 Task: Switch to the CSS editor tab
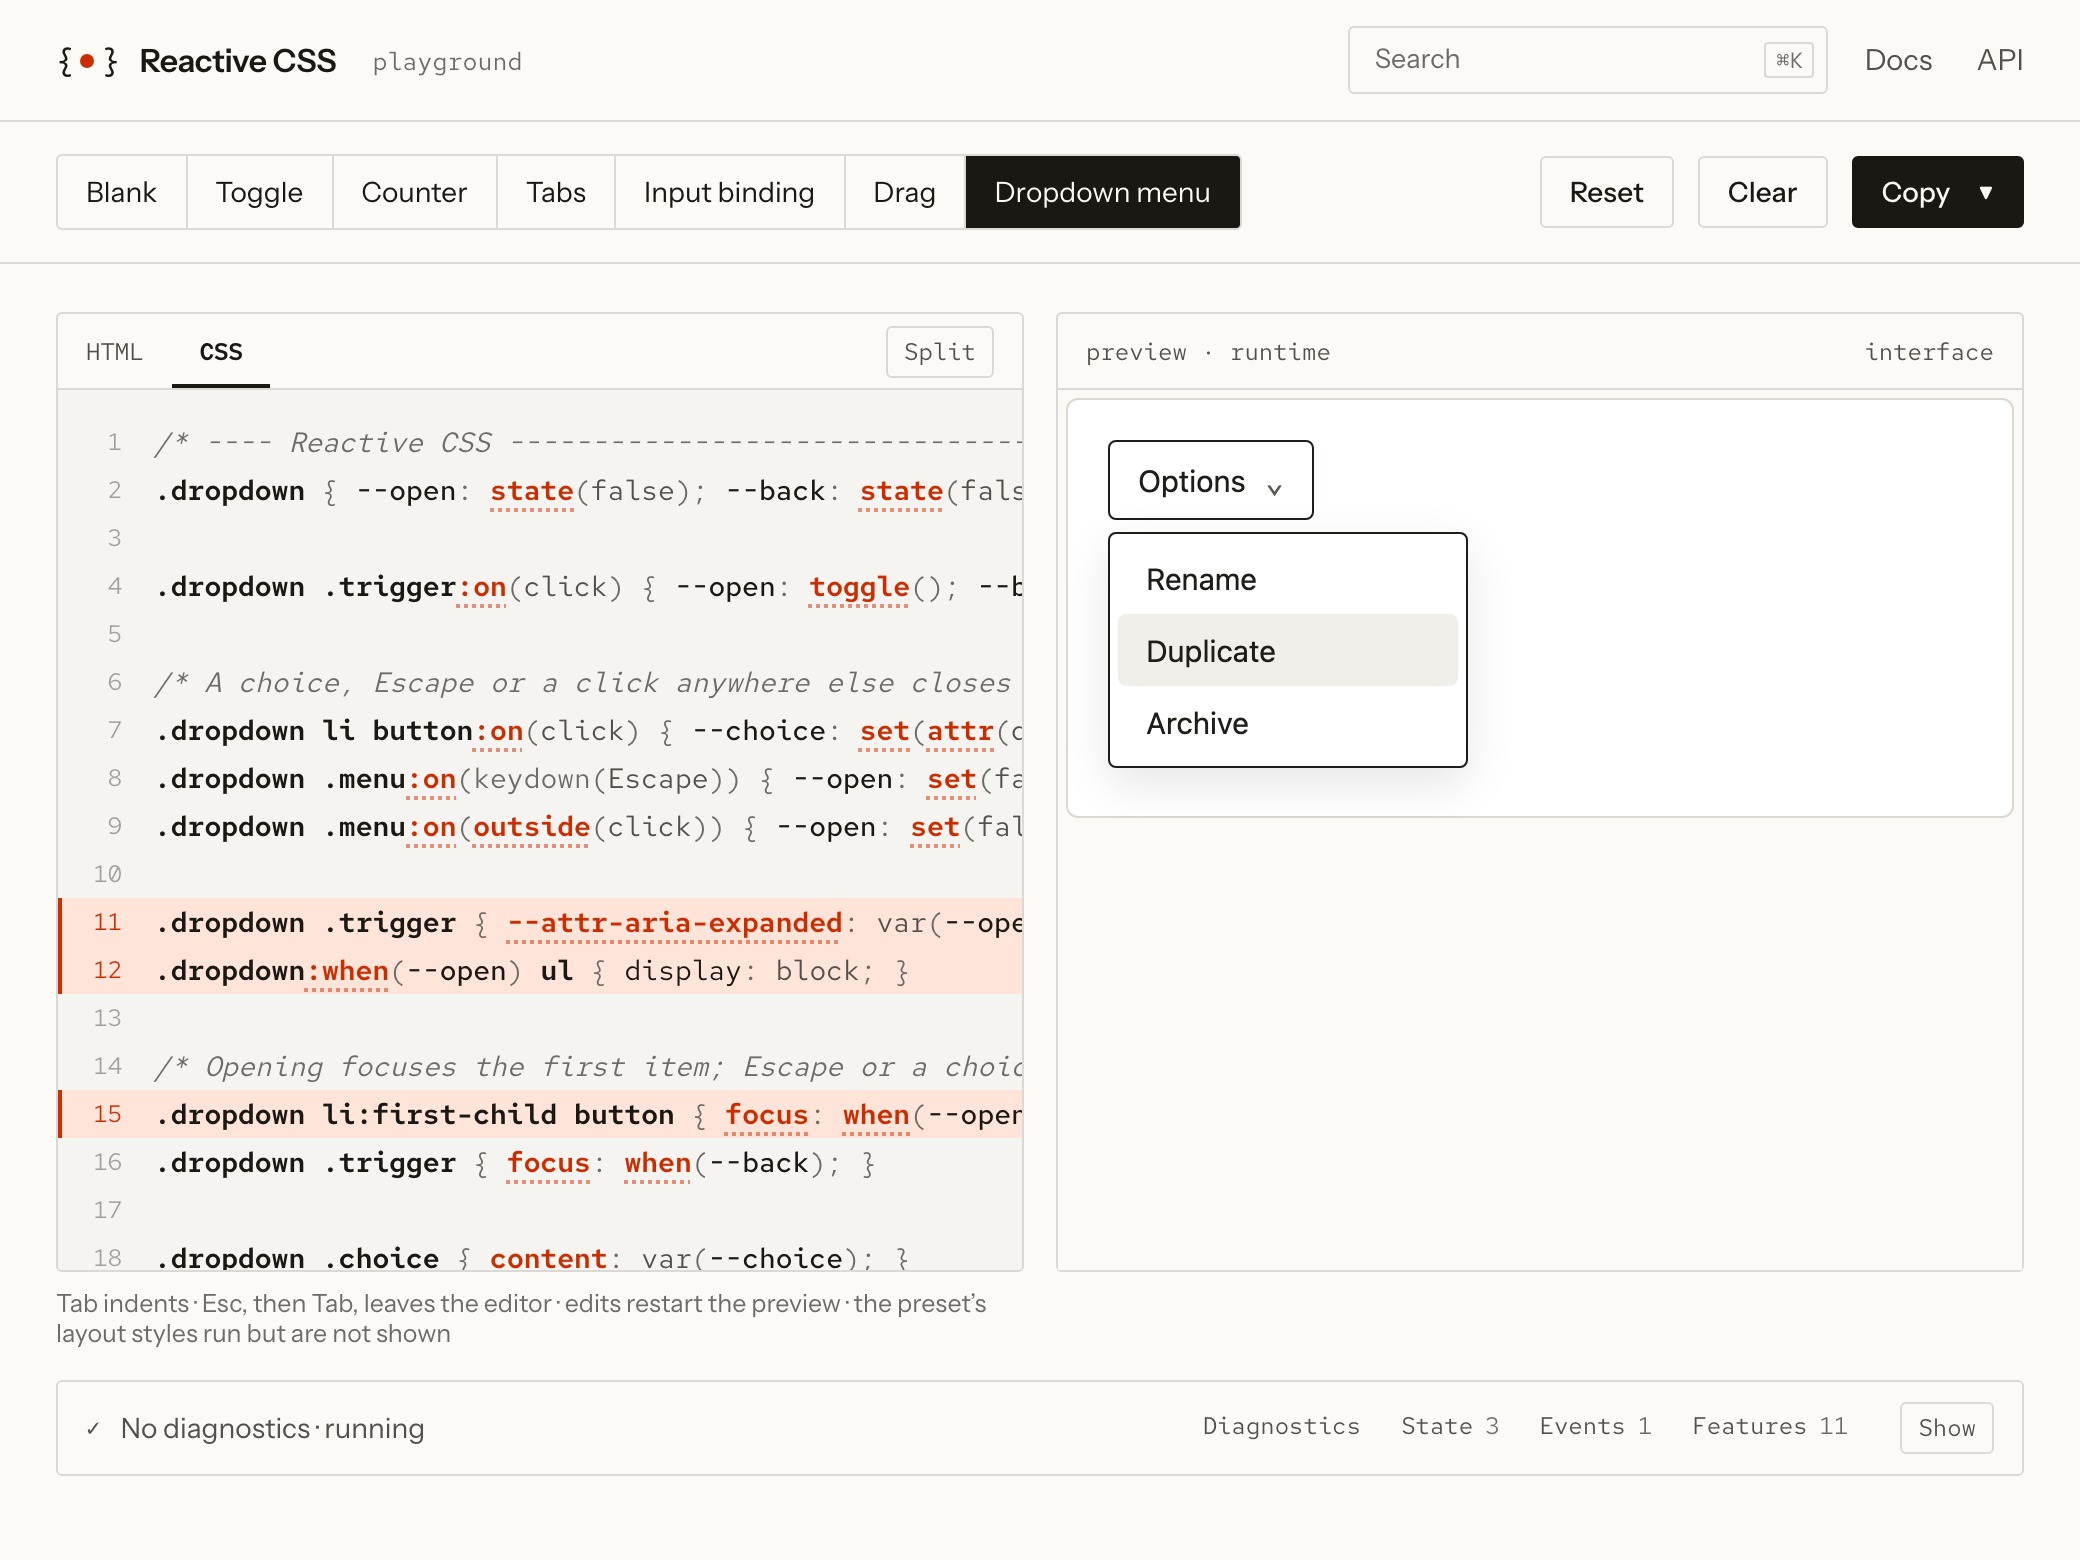tap(221, 352)
